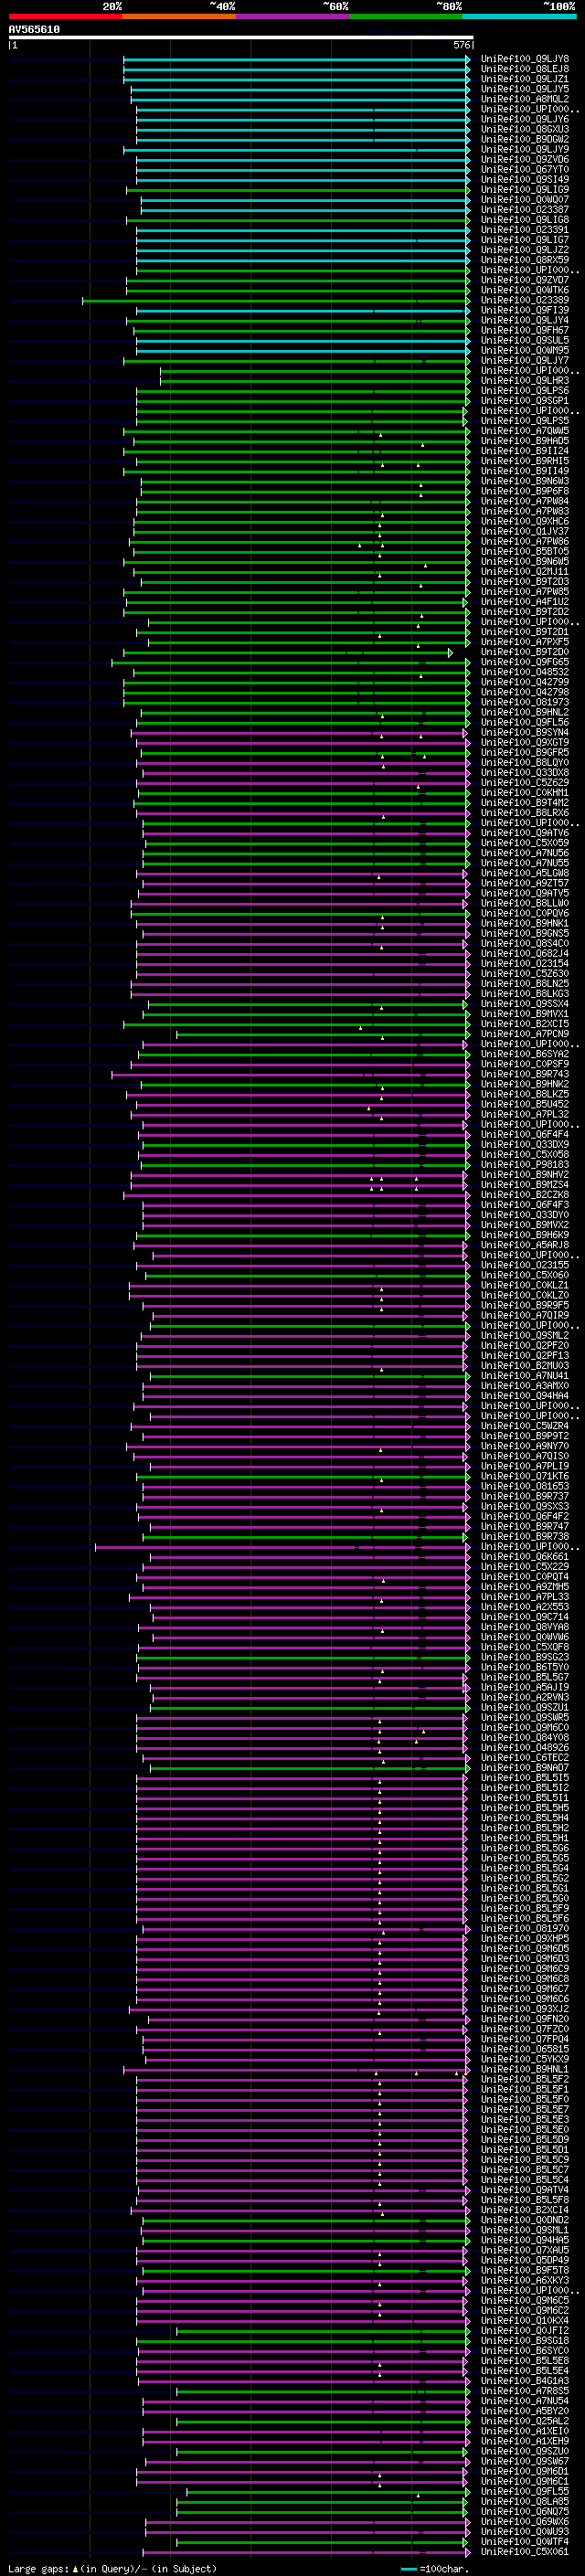Screen dimensions: 585x2576
Task: Open hit UniRef100_Q42799
Action: point(524,682)
